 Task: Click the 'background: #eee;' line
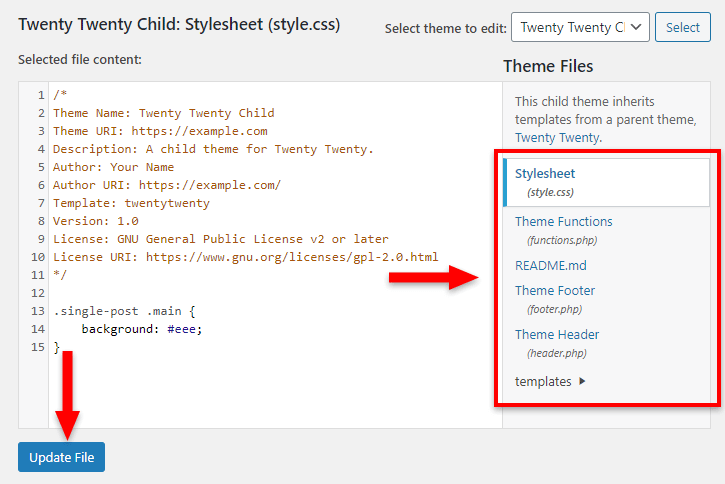tap(142, 330)
